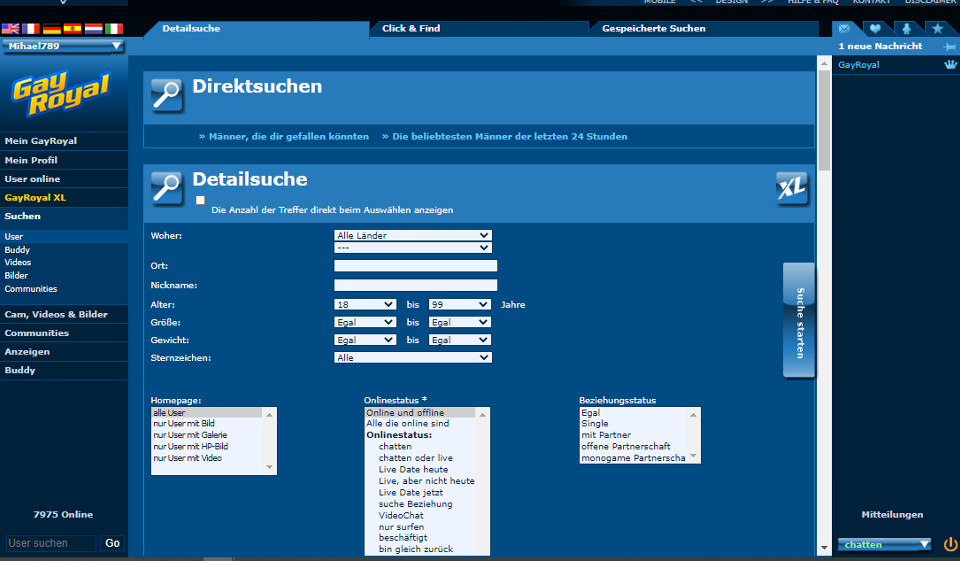The height and width of the screenshot is (561, 960).
Task: Switch to the Click & Find tab
Action: click(411, 29)
